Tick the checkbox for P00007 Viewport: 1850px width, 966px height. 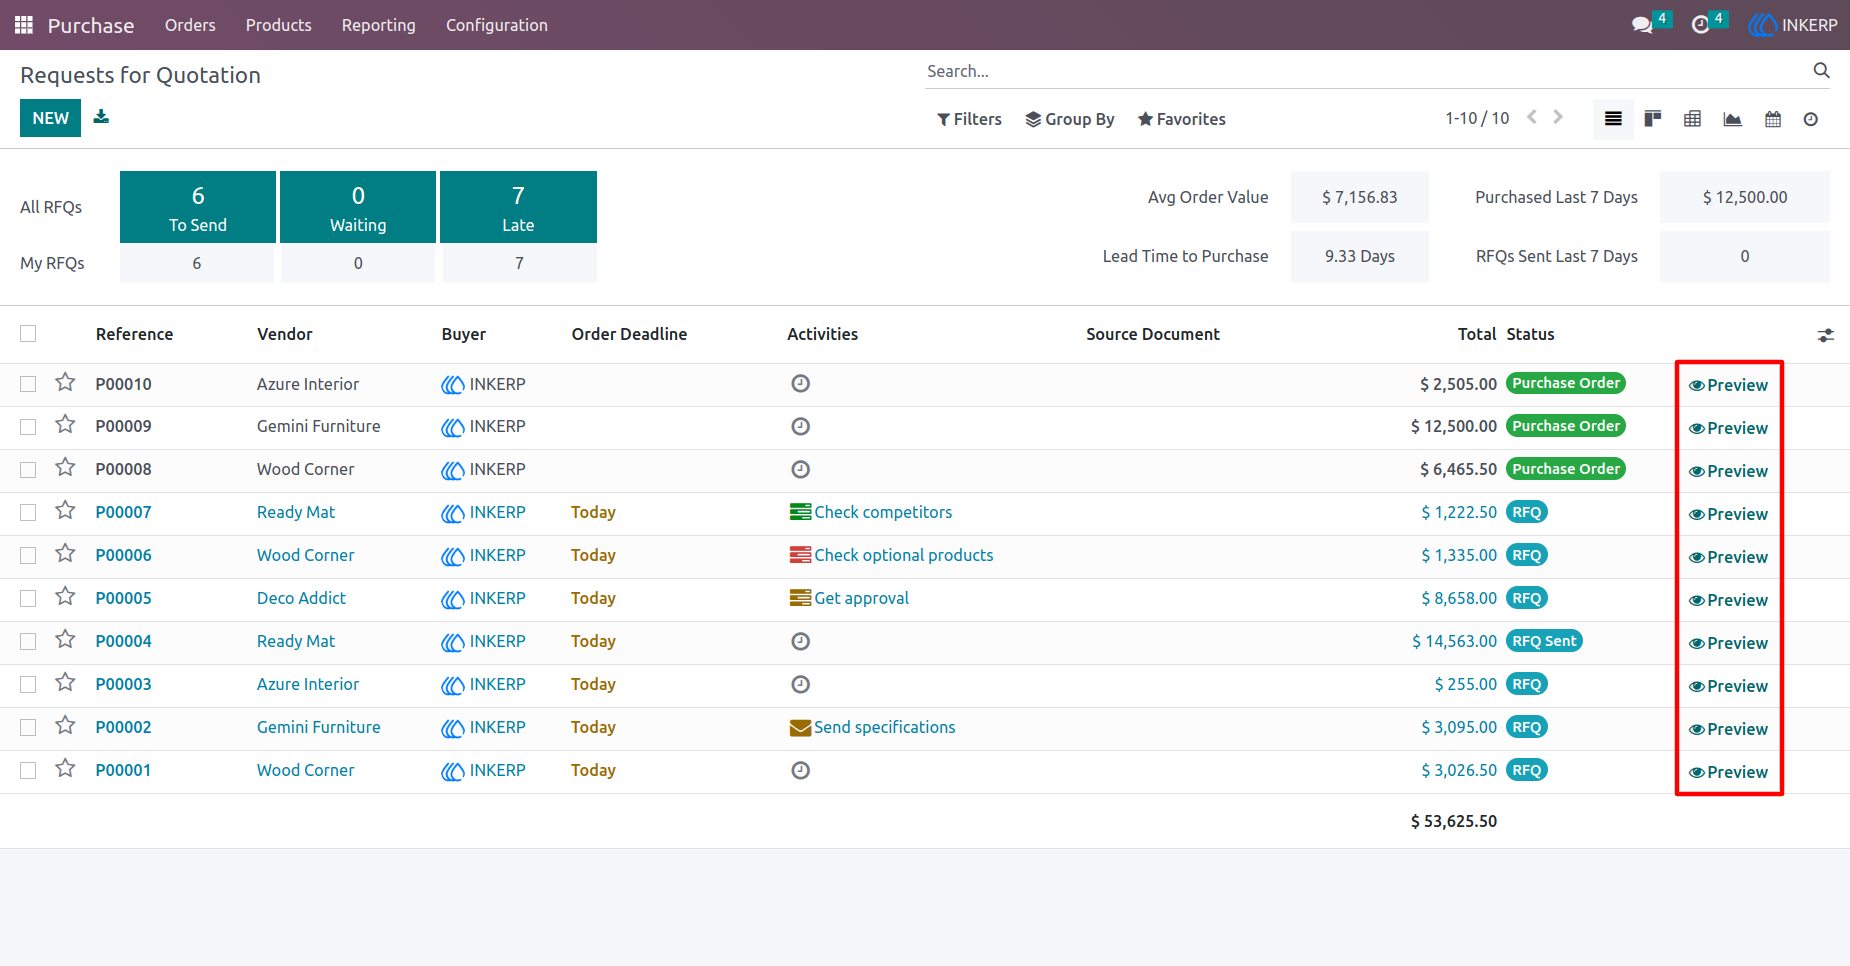(x=28, y=512)
